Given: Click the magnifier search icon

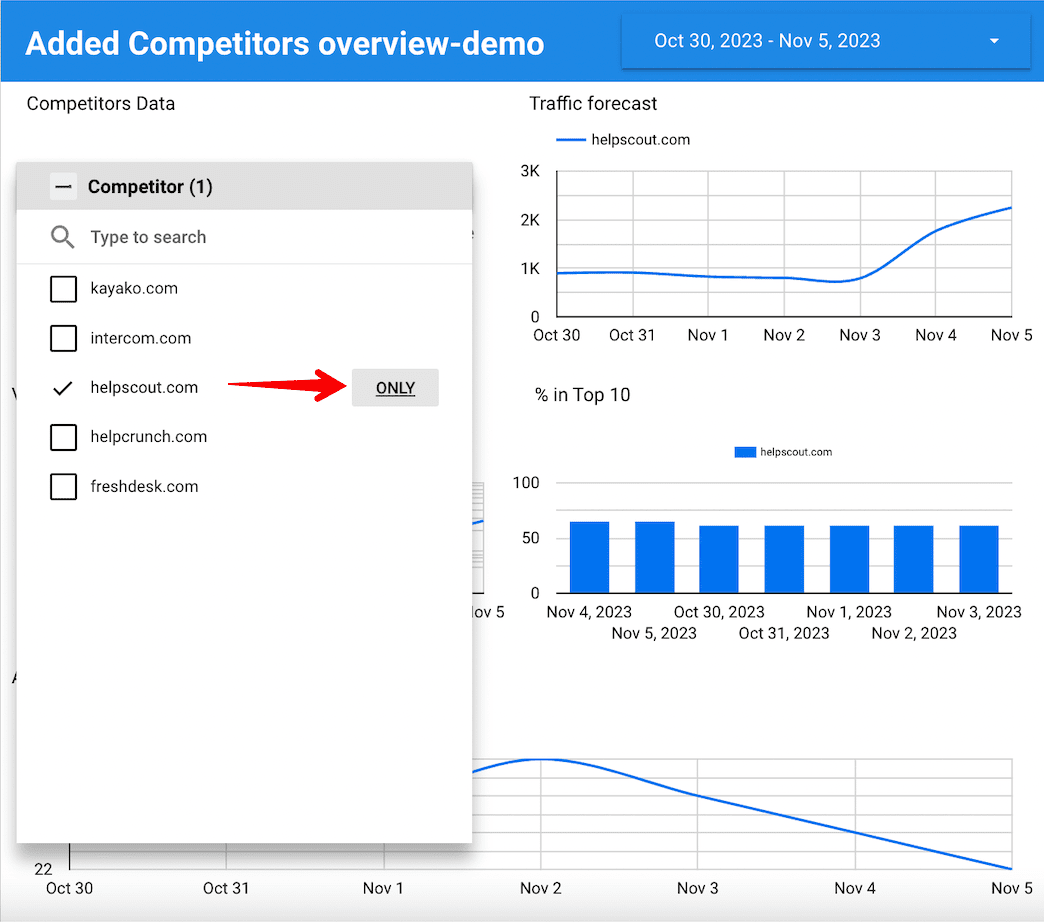Looking at the screenshot, I should 63,237.
